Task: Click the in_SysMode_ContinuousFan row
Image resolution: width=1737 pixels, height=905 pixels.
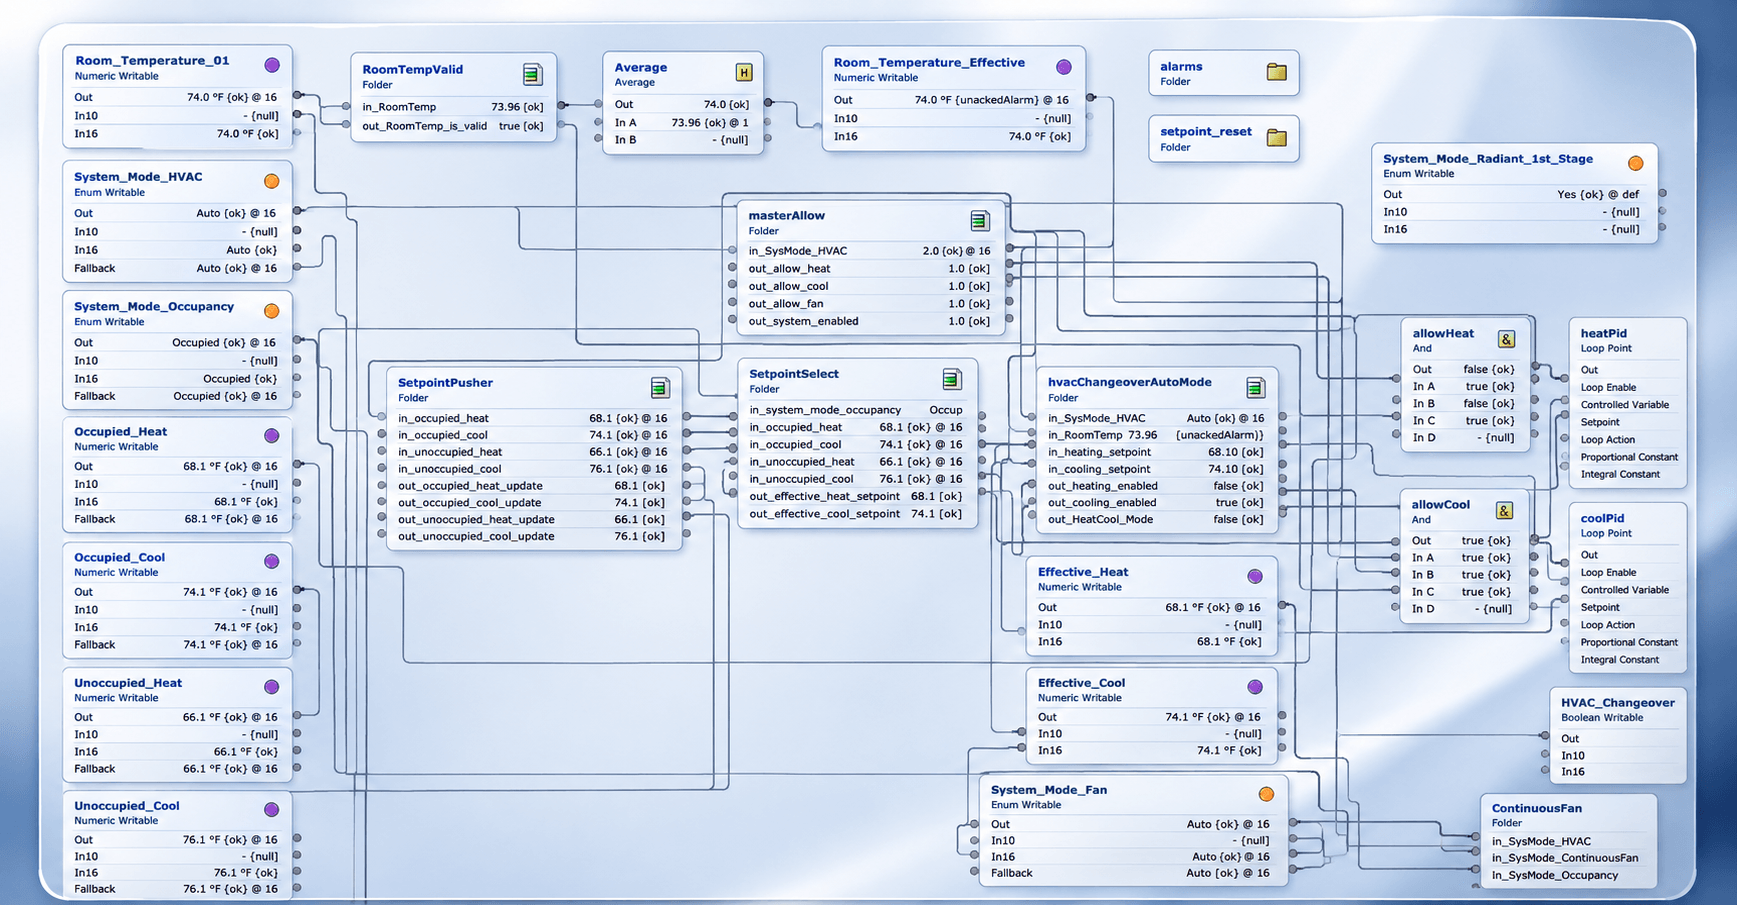Action: pyautogui.click(x=1567, y=858)
